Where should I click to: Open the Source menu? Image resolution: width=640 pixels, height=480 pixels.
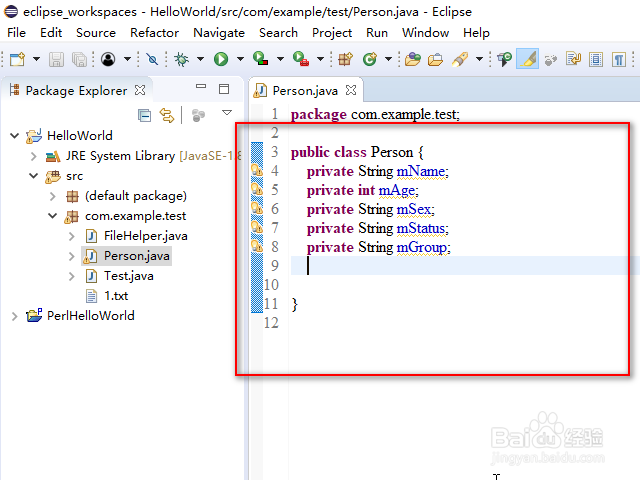pos(96,33)
